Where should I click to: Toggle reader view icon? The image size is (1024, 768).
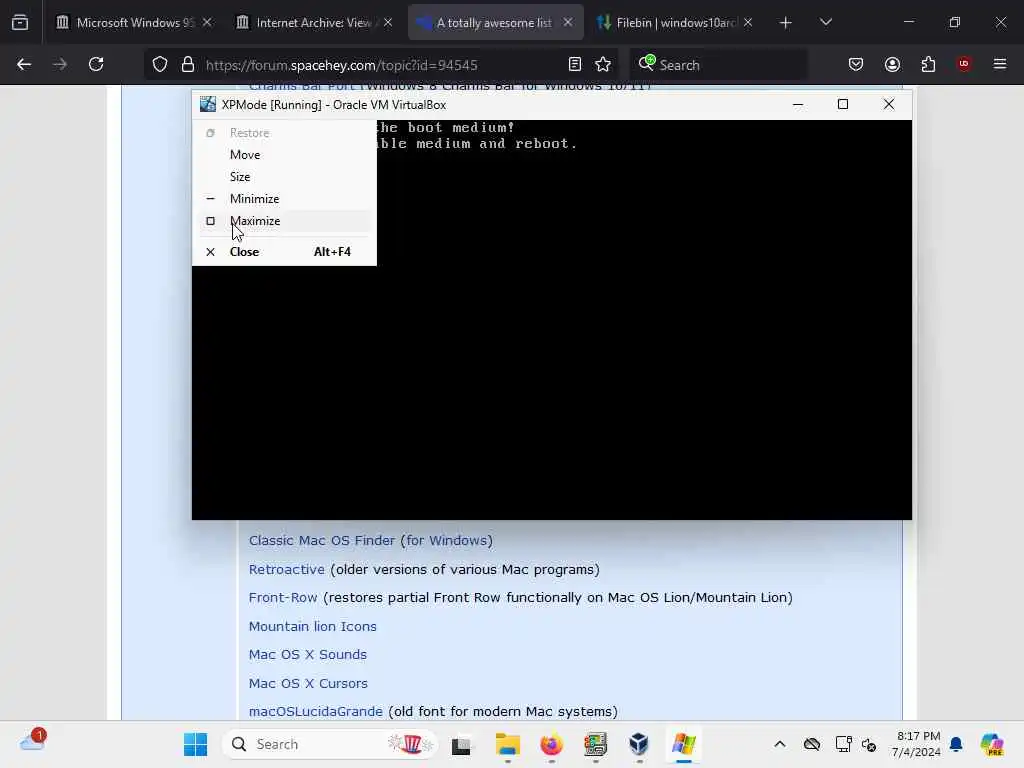click(x=575, y=64)
